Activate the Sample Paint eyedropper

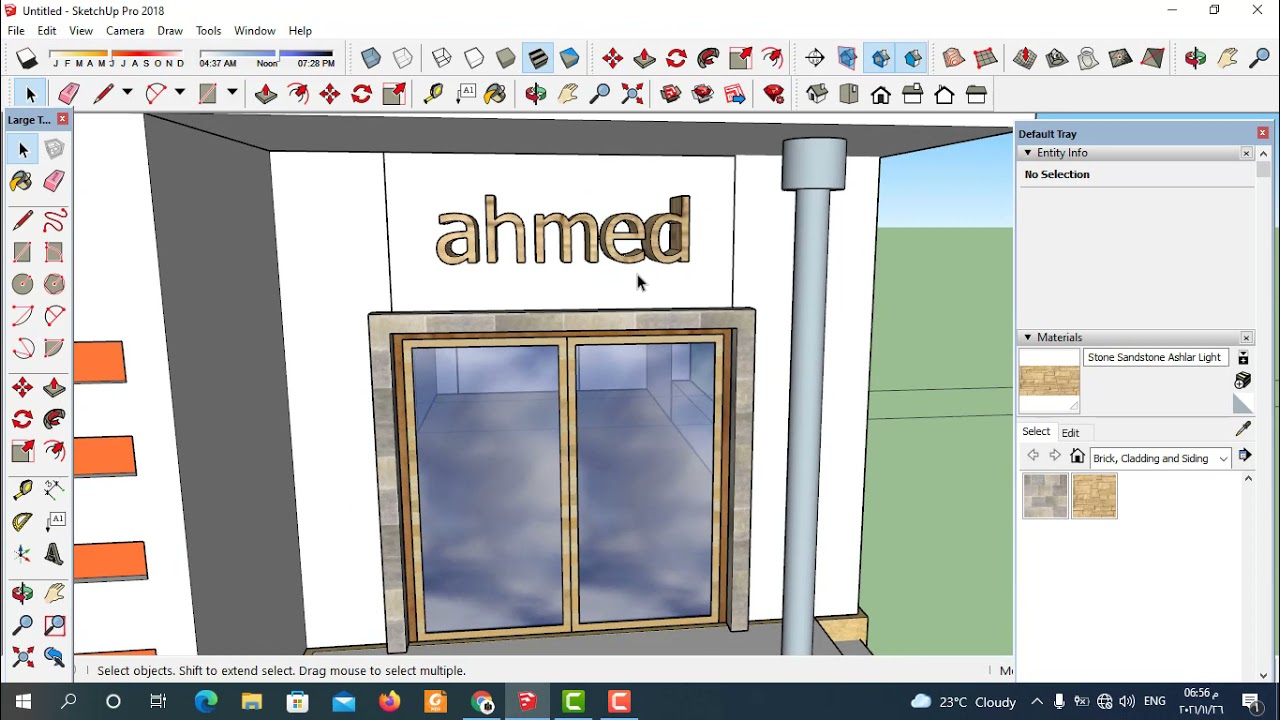click(1243, 429)
